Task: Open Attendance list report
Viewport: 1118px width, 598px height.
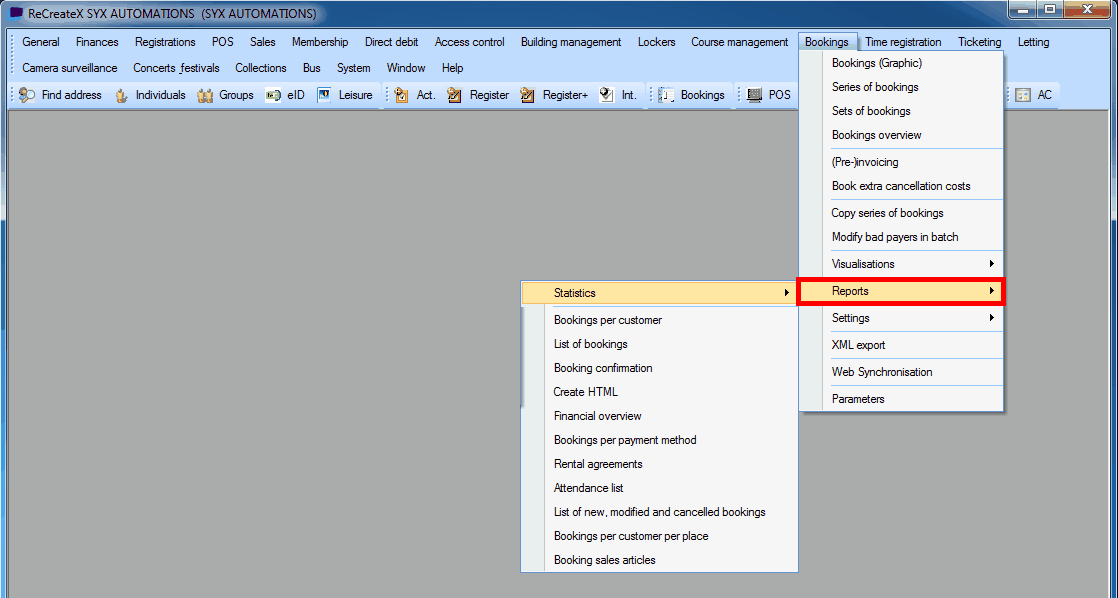Action: (x=588, y=488)
